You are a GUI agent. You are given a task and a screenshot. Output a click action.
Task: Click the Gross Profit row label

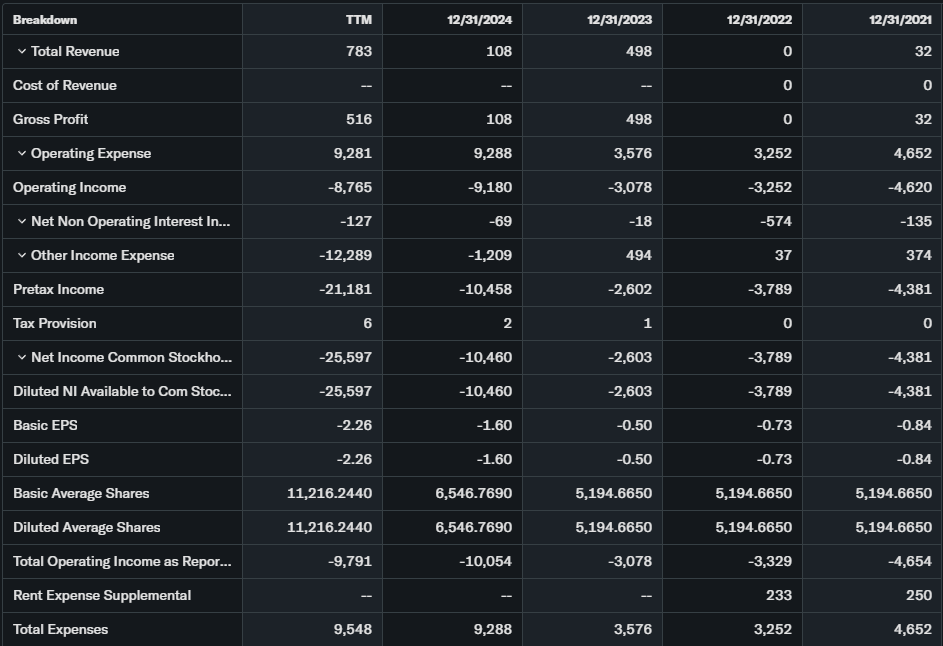51,120
